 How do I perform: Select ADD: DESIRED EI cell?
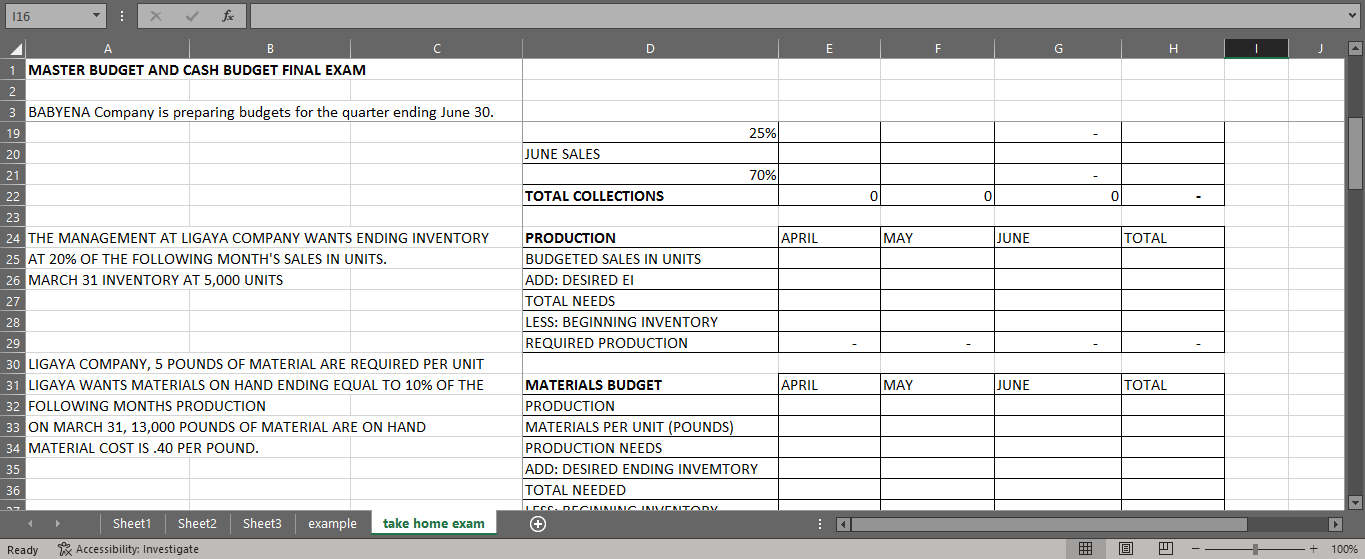click(650, 280)
